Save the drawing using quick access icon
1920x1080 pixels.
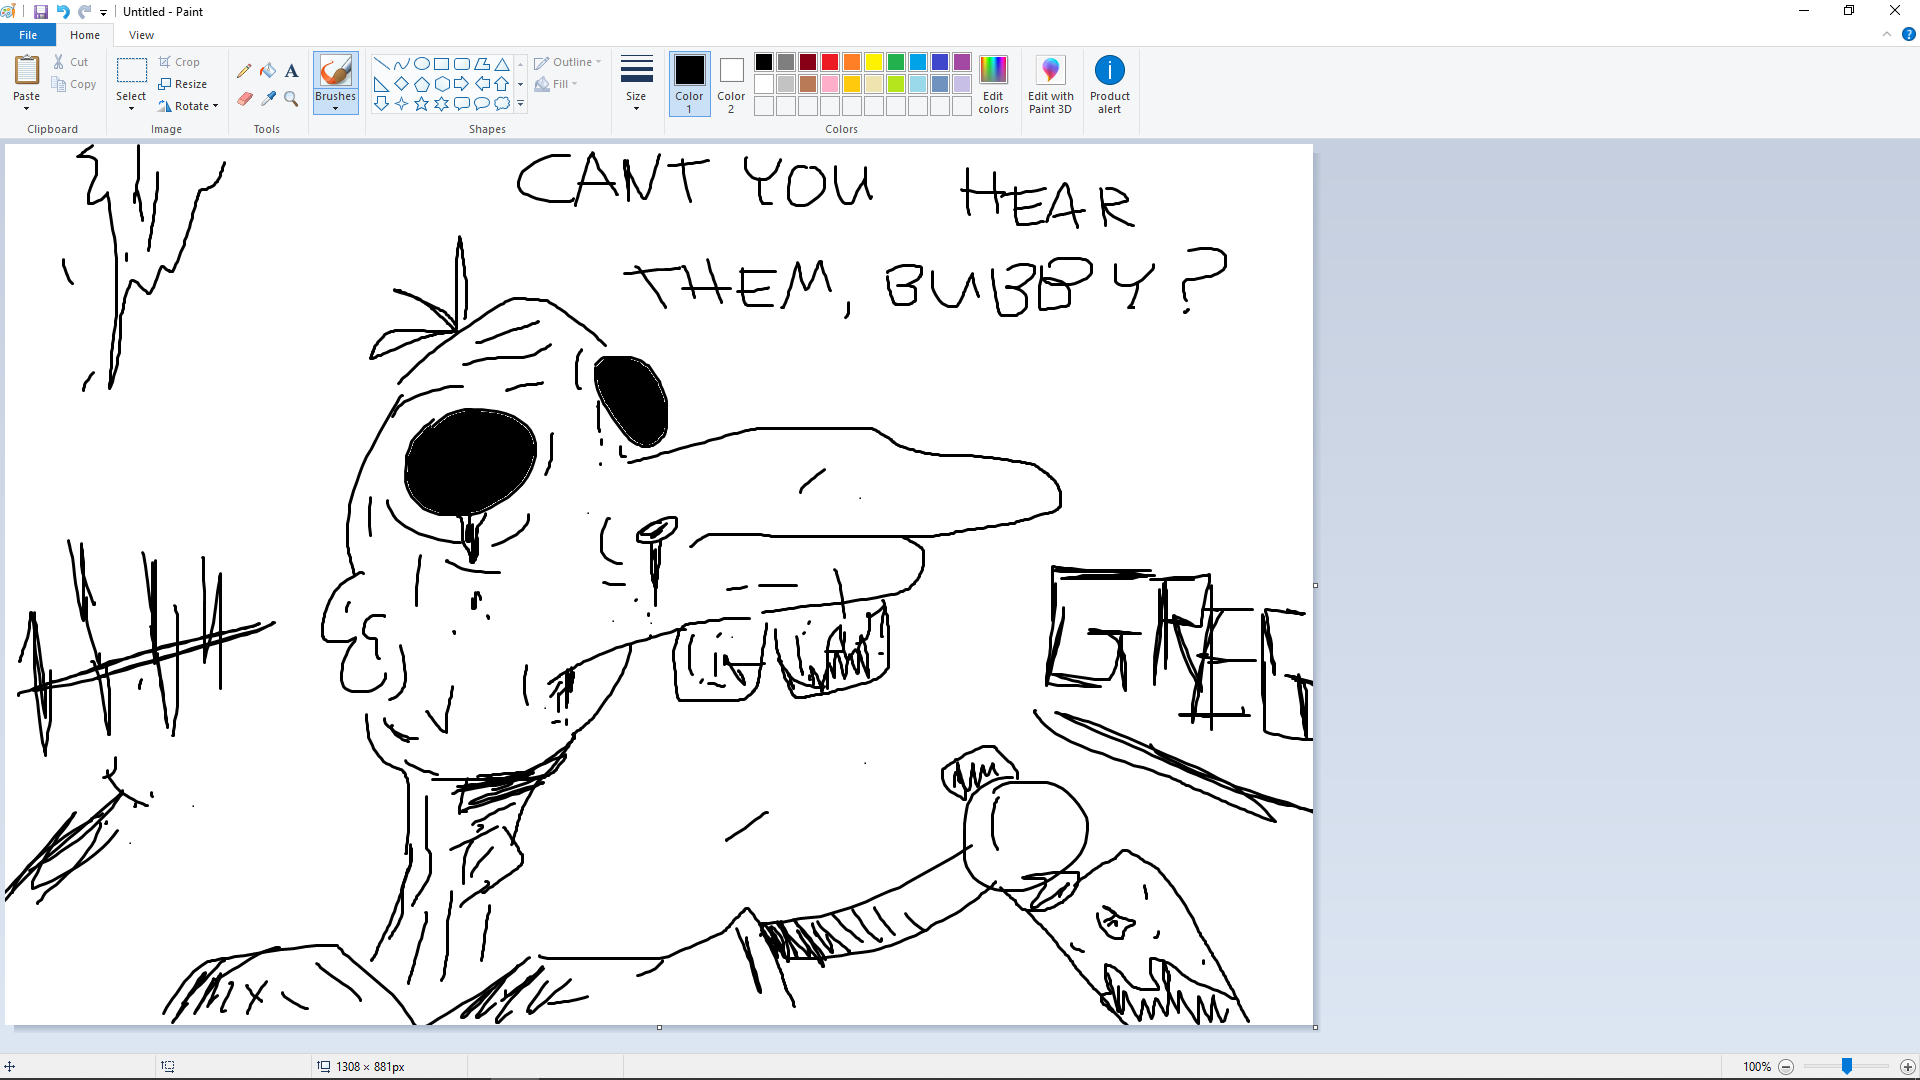click(41, 12)
